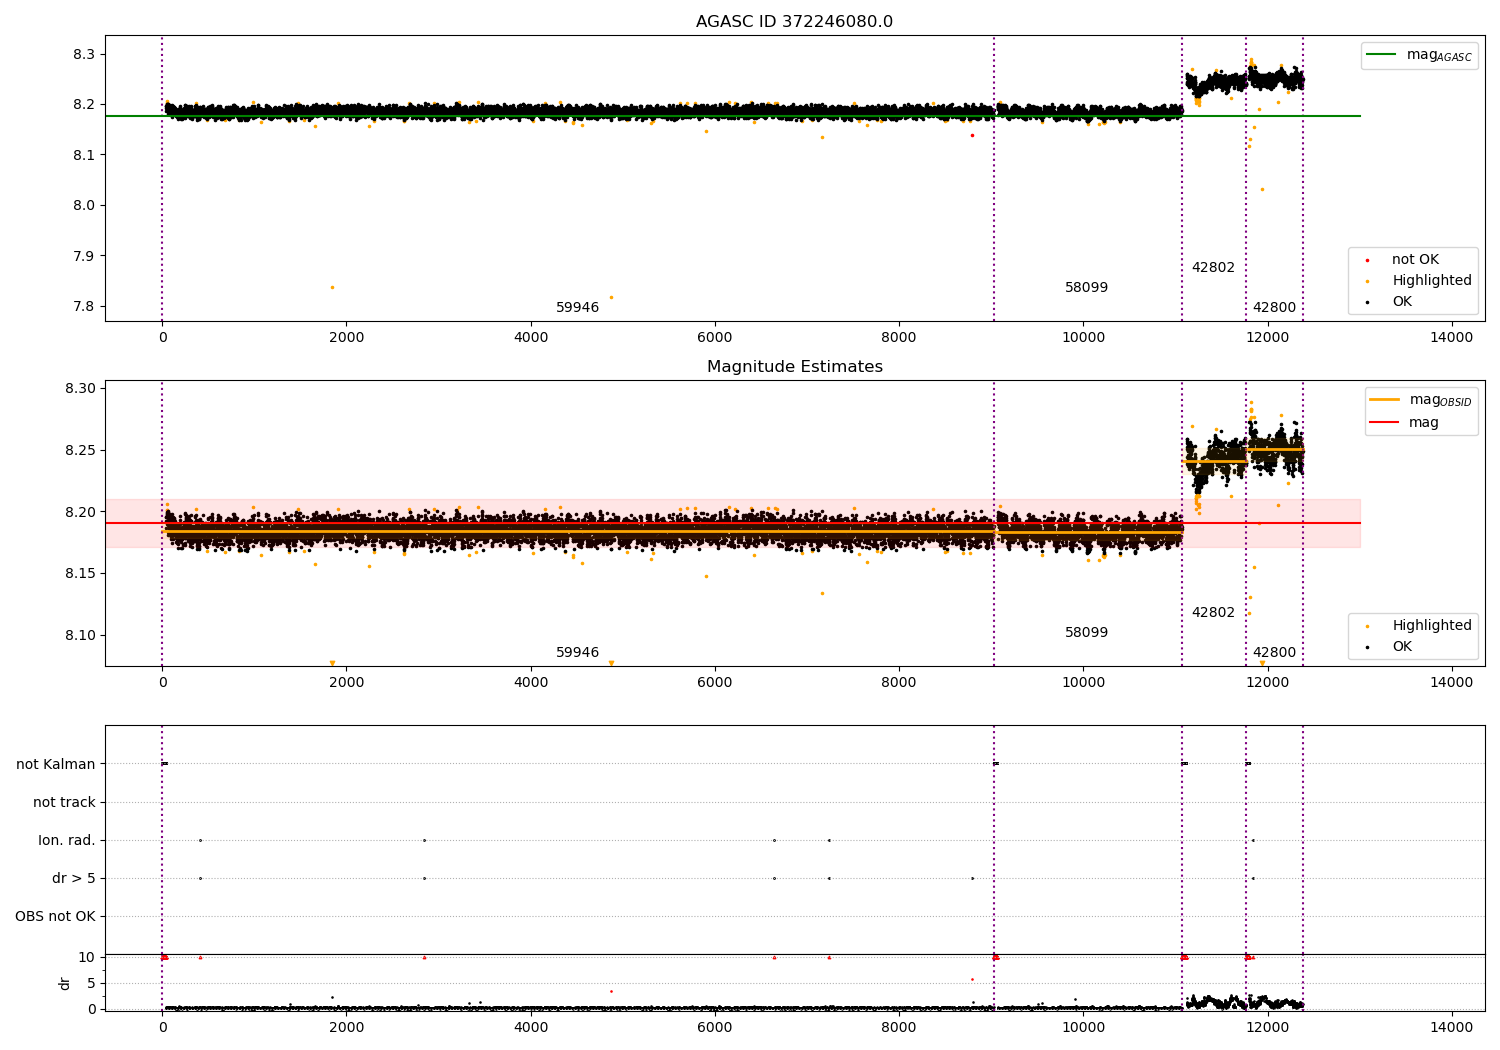This screenshot has height=1050, width=1500.
Task: Select the not track axis label
Action: tap(64, 802)
